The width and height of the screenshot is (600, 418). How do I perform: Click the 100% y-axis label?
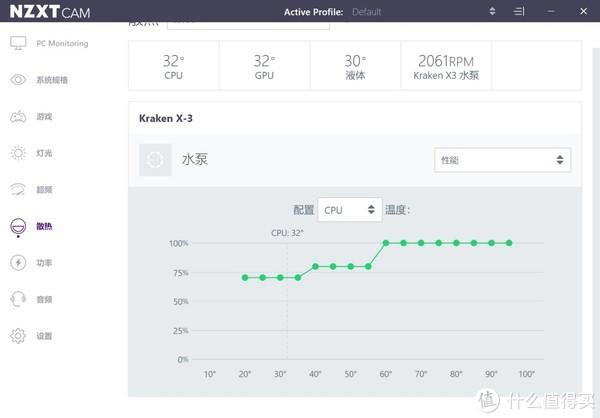tap(179, 243)
